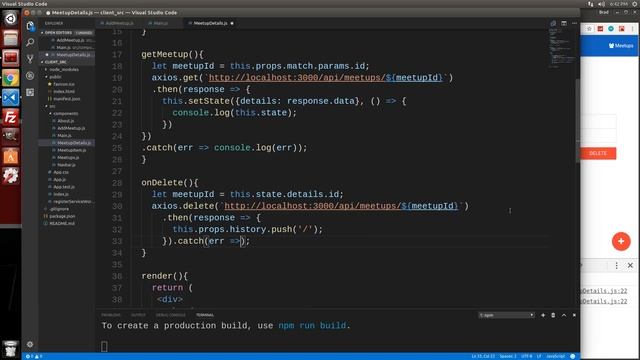
Task: Switch to the Output panel tab
Action: (138, 315)
